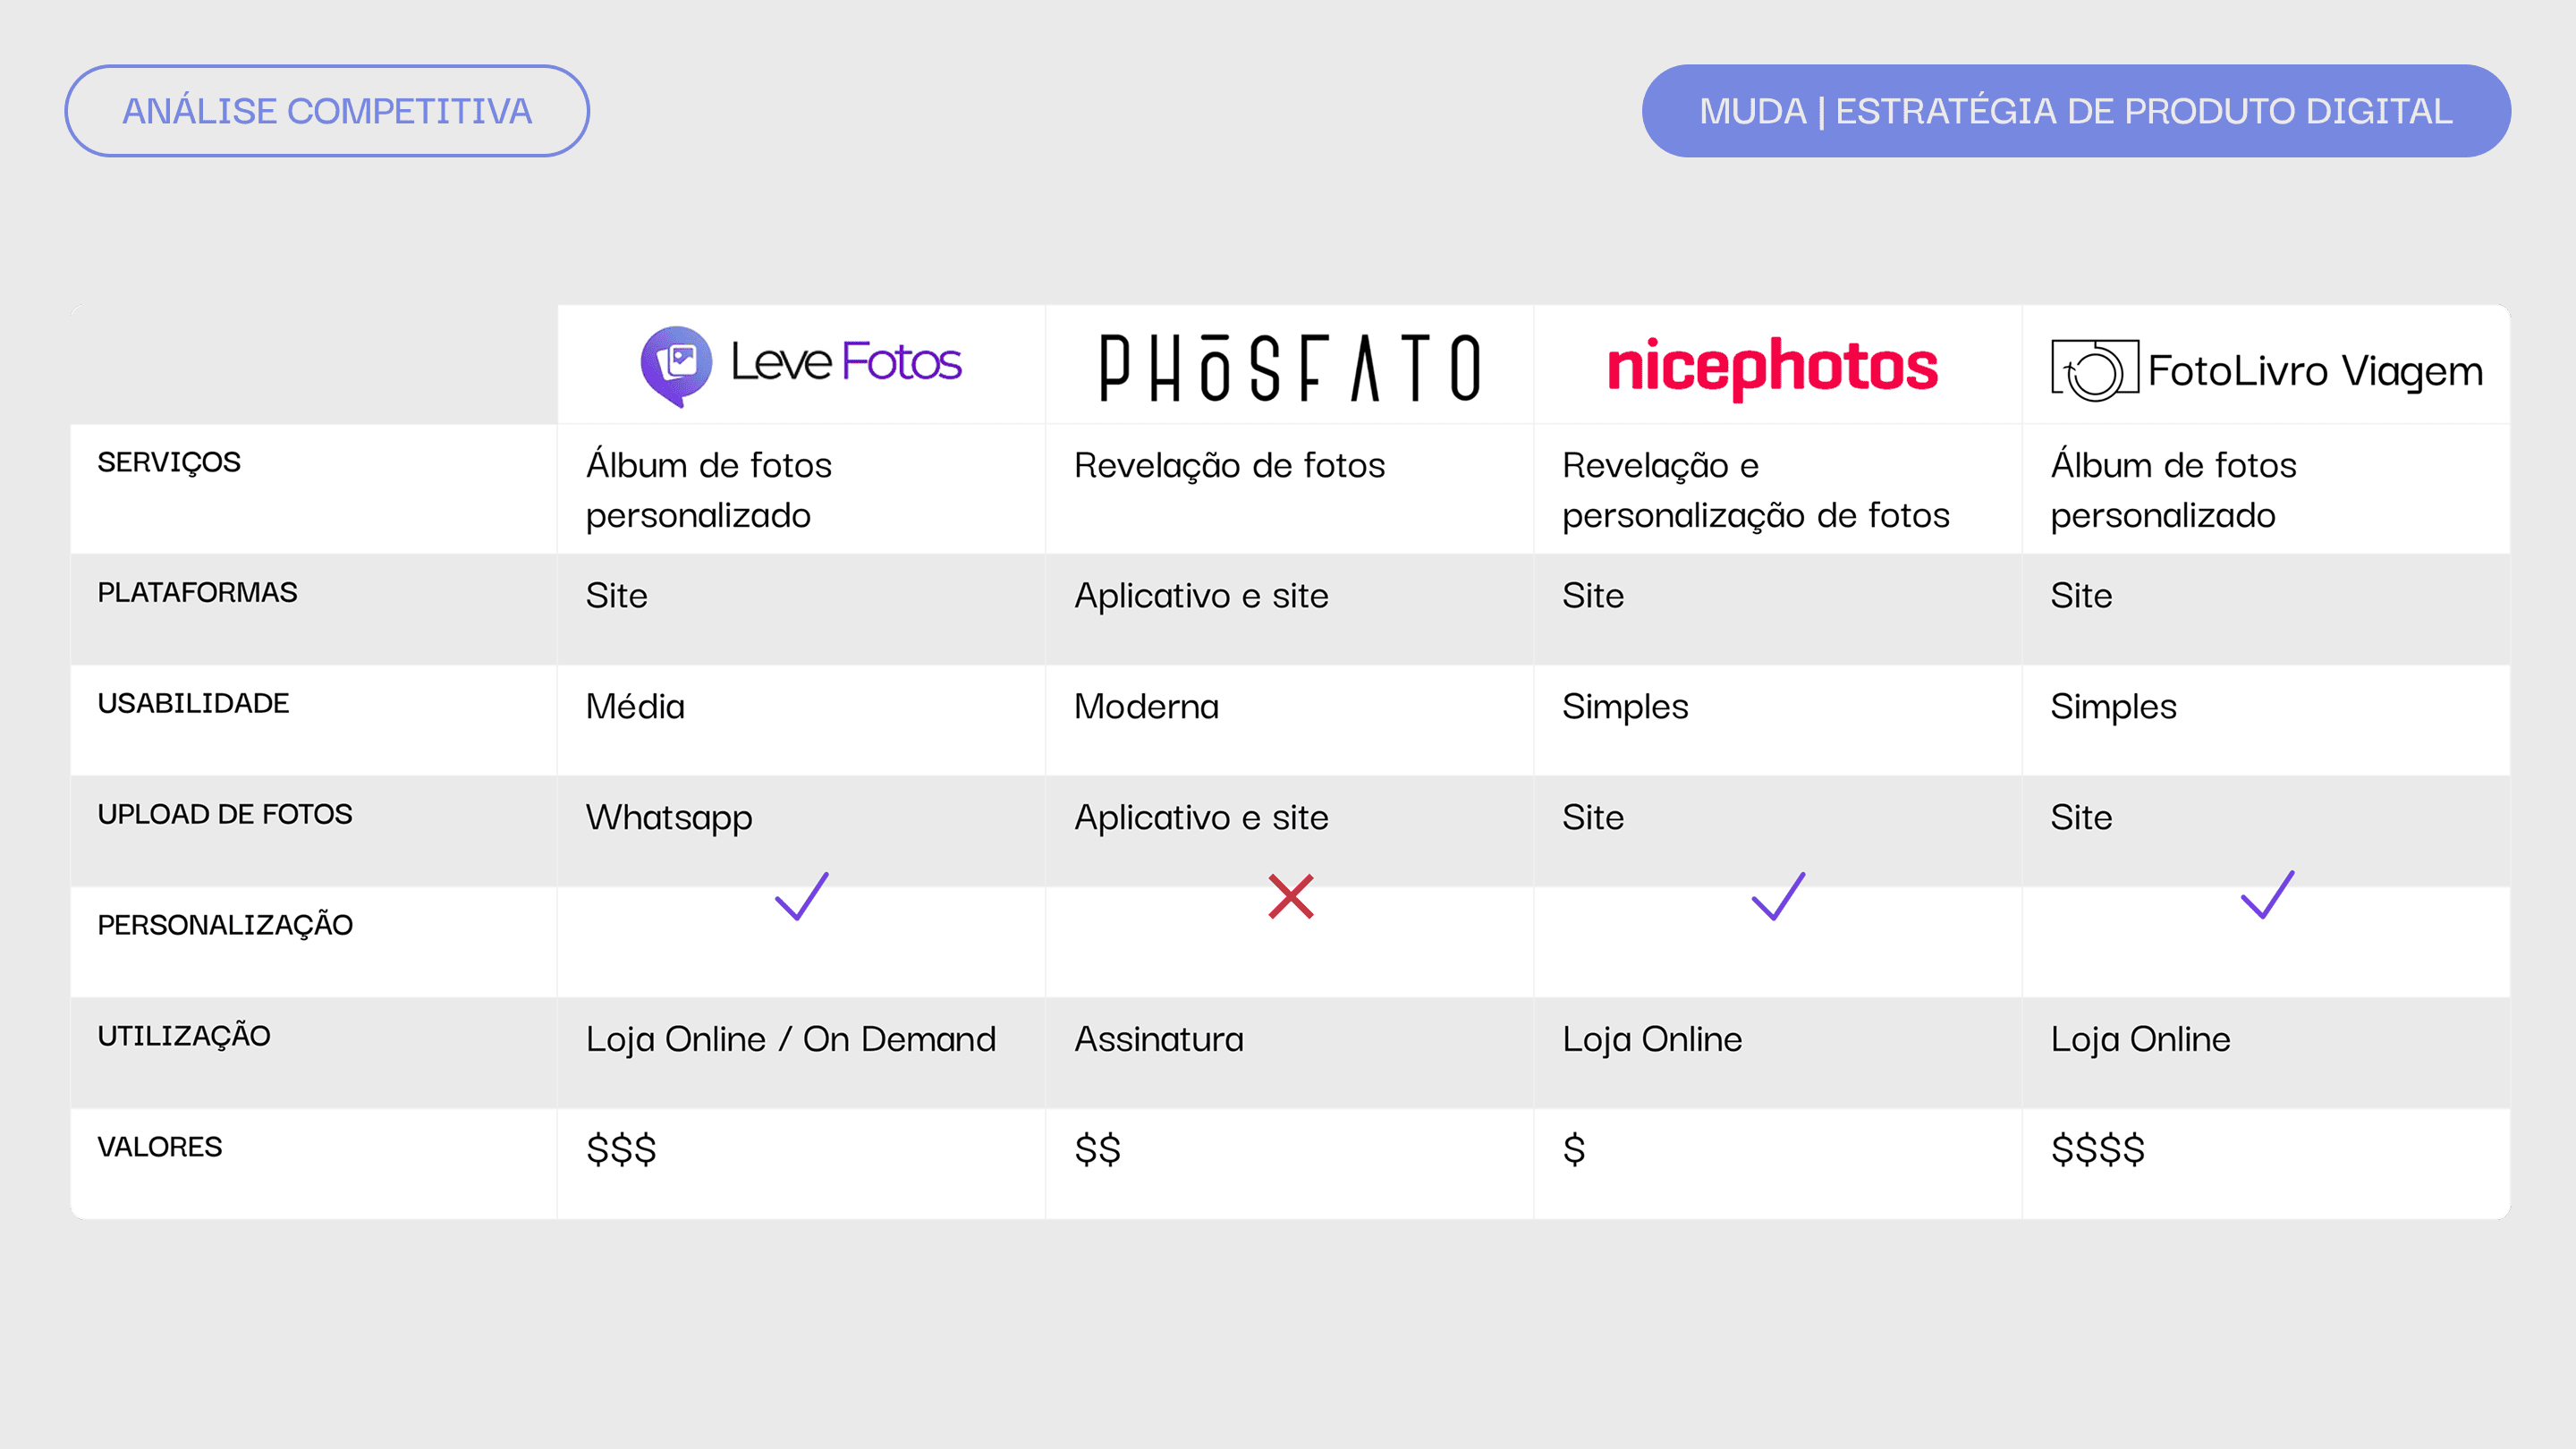Click the FotoLivro Viagem personalização checkmark

pos(2267,894)
